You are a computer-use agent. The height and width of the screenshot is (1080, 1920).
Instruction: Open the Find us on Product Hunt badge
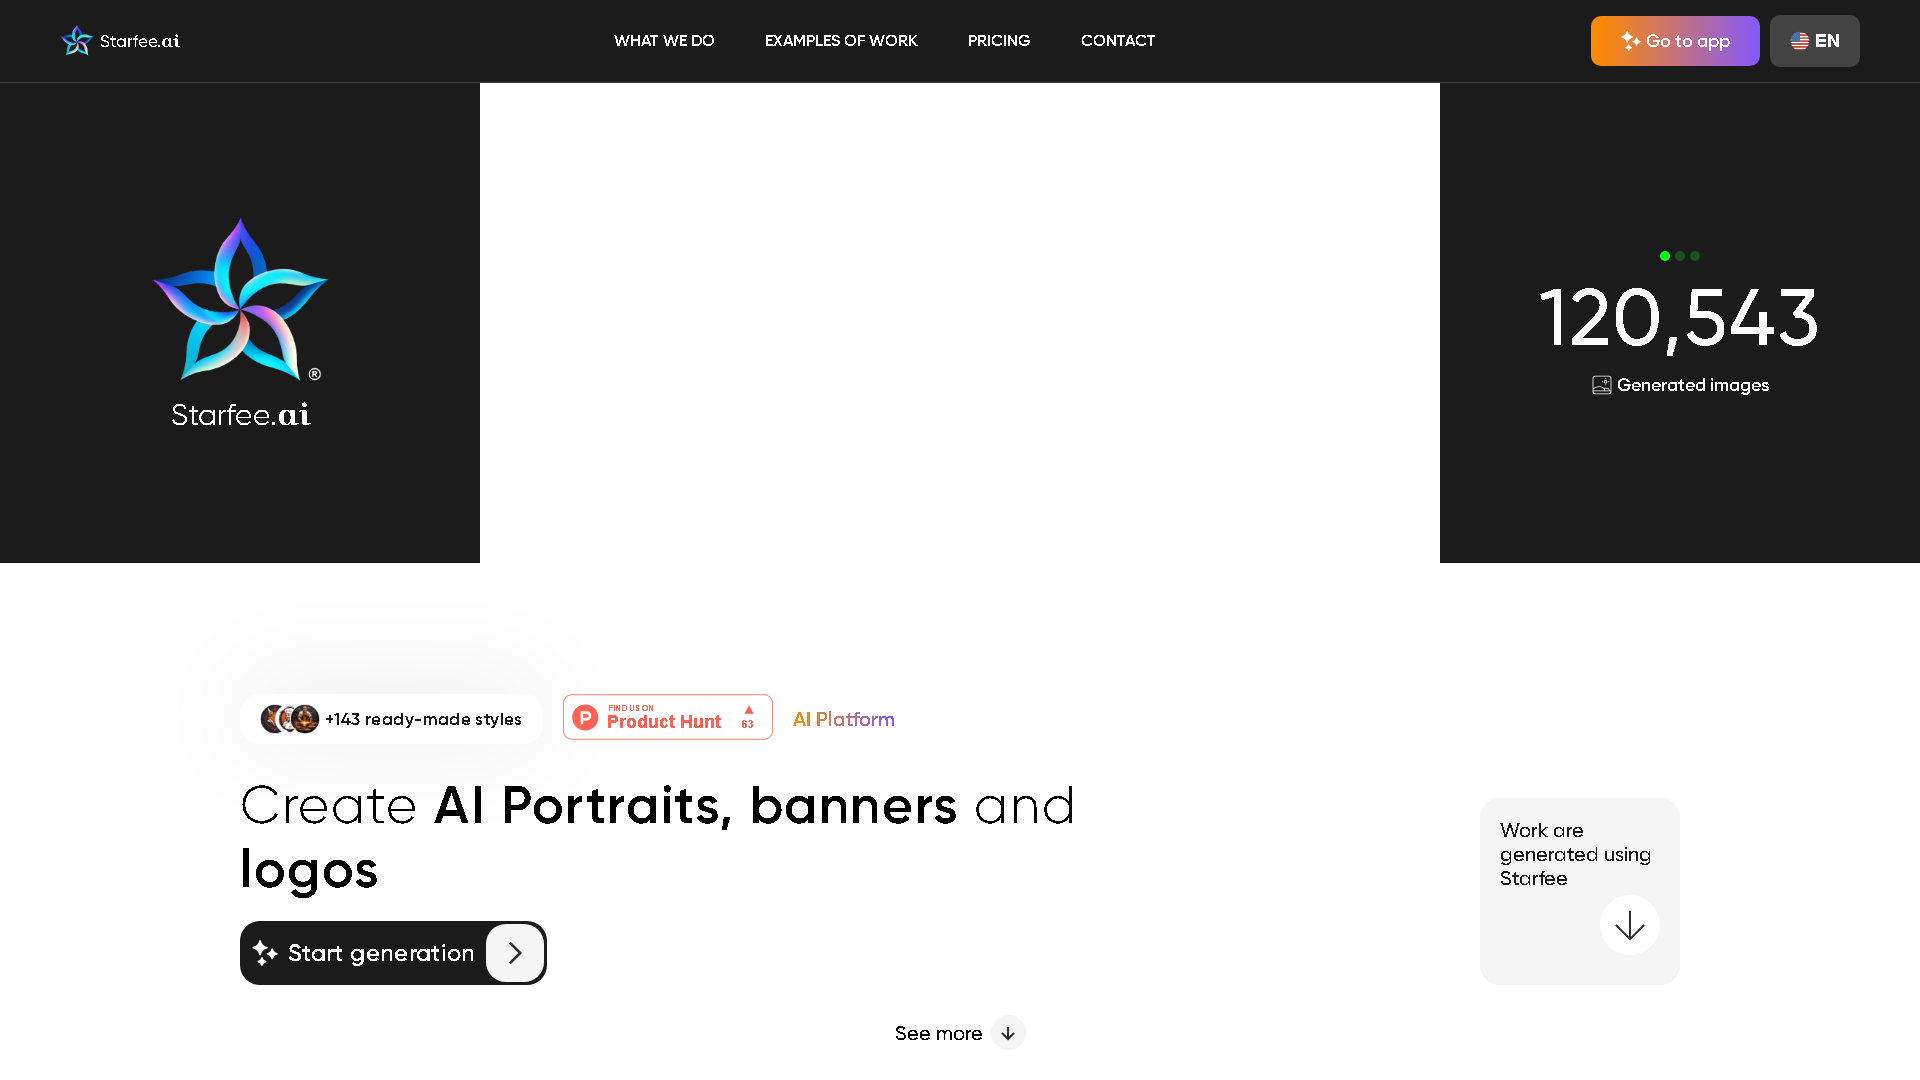668,717
